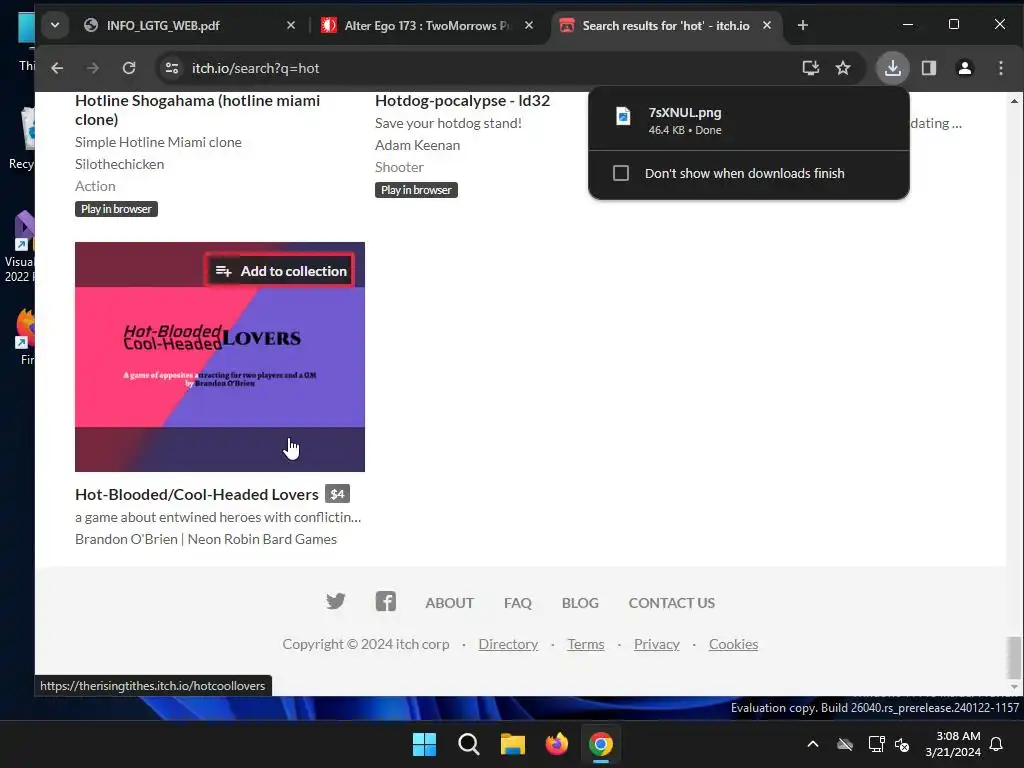Close the INFO_LGTG_WEB.pdf tab
Screen dimensions: 1024x768
click(291, 25)
